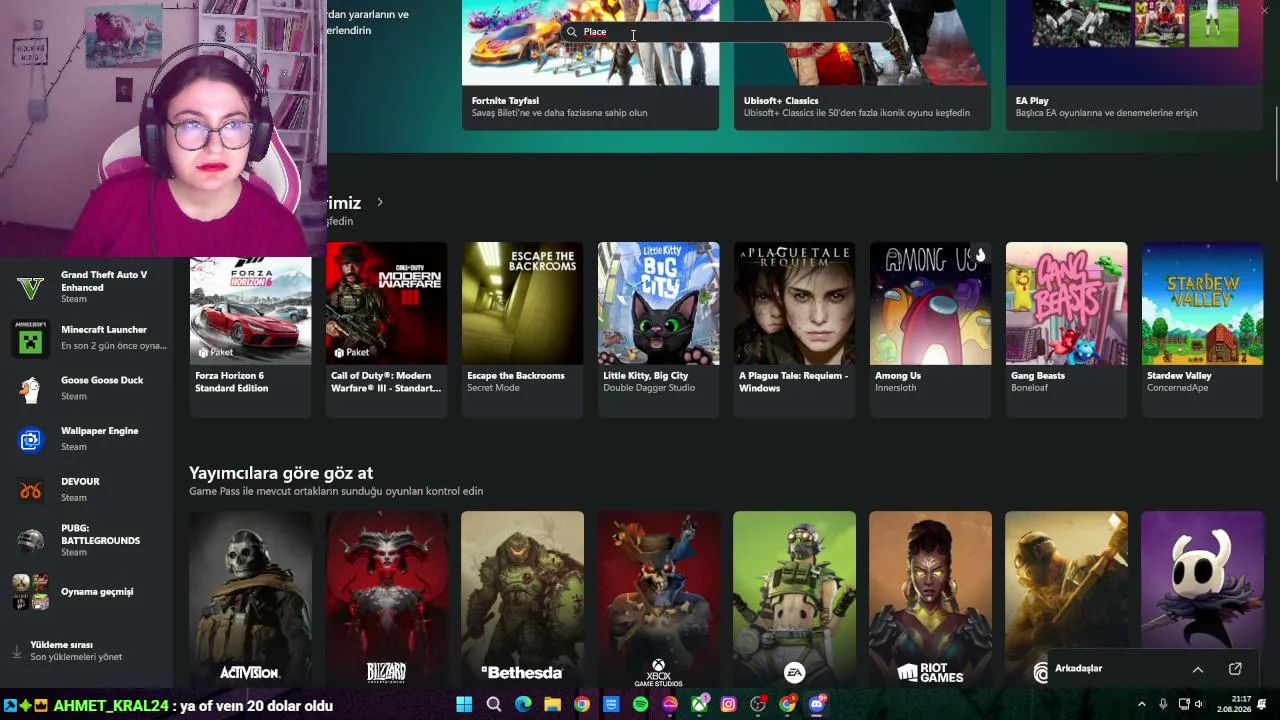Click the search magnifier icon in search box

[572, 32]
